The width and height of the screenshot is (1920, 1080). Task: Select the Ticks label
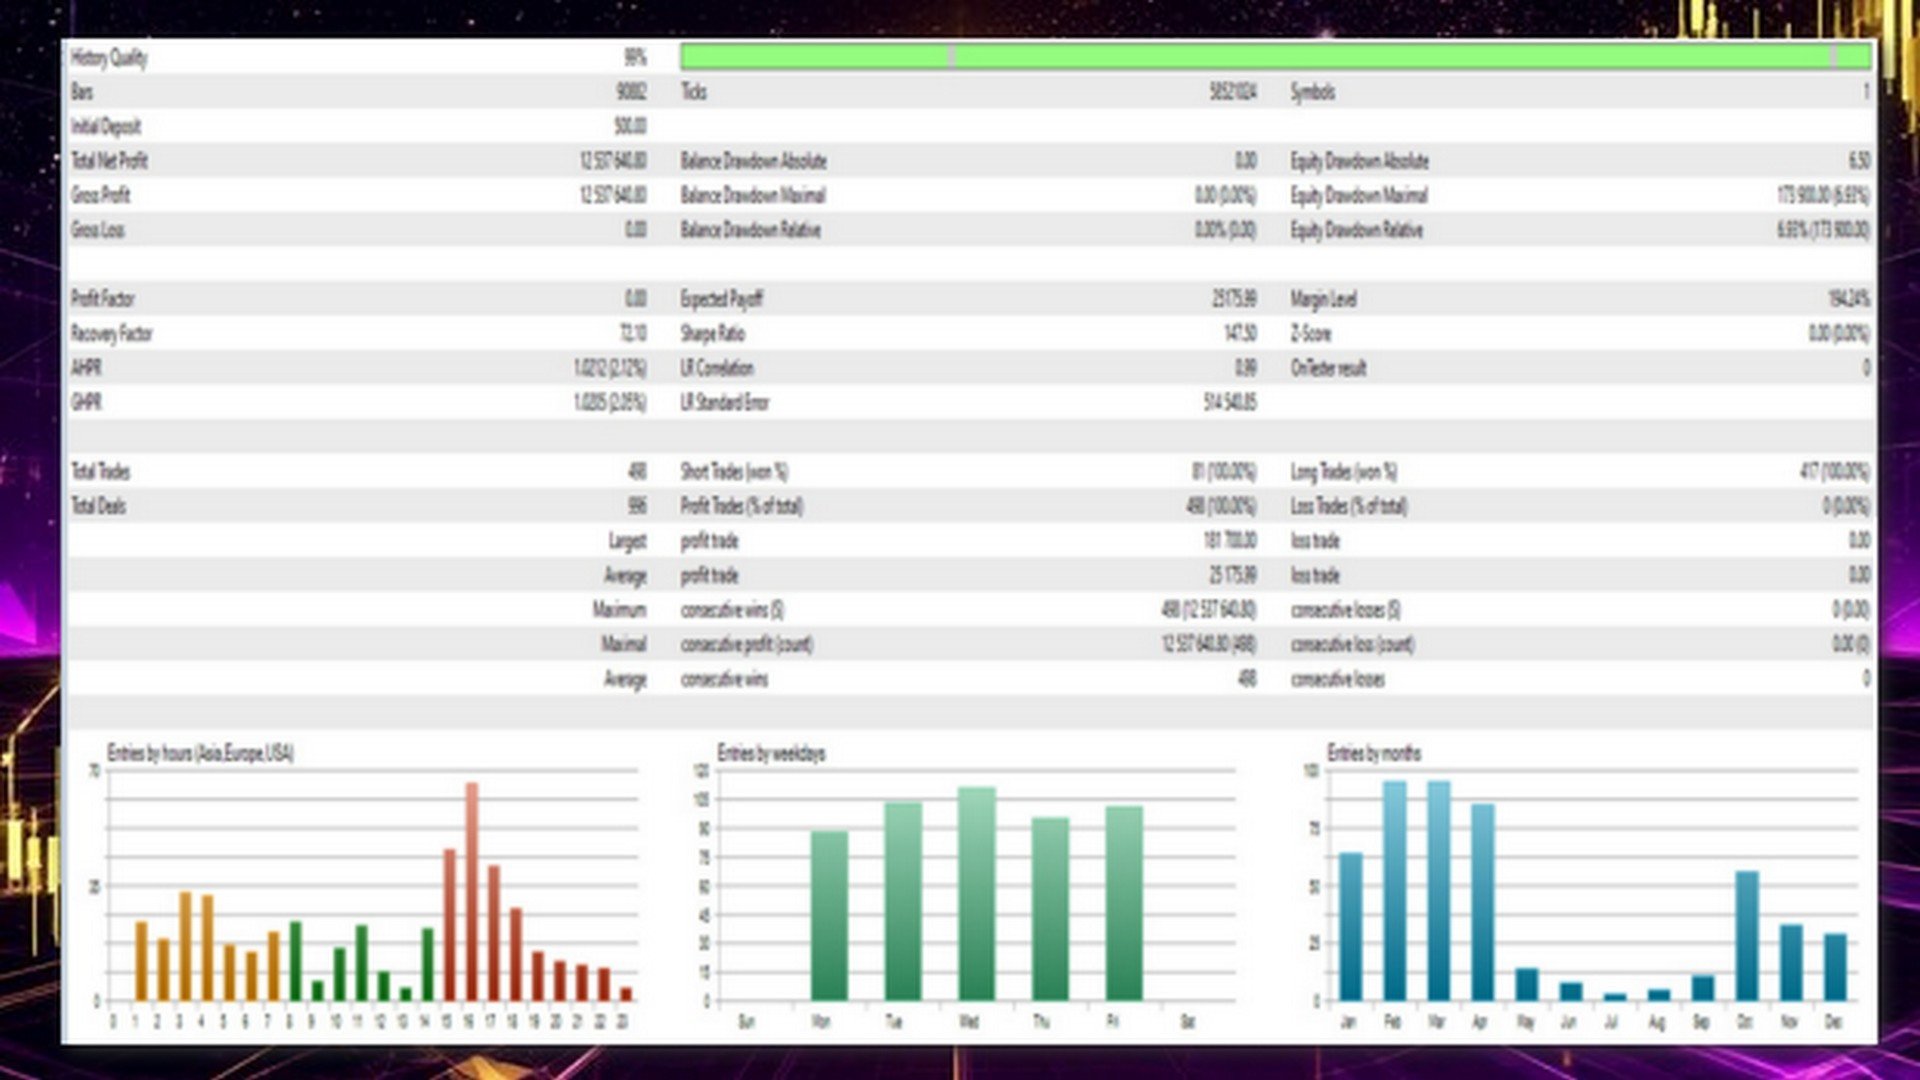click(694, 92)
